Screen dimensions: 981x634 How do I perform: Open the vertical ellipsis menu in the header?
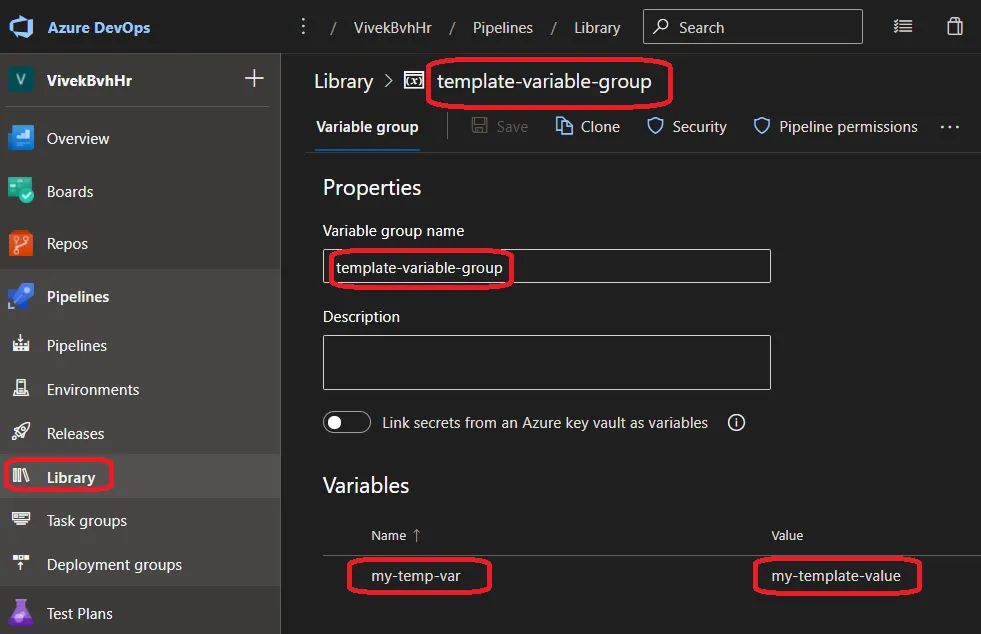tap(304, 27)
